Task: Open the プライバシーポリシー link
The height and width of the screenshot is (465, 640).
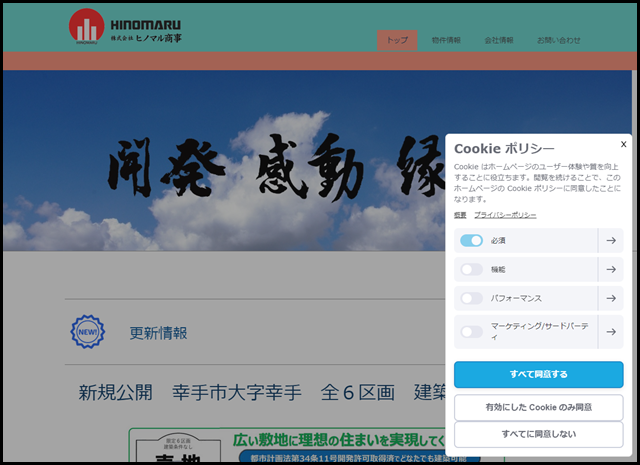Action: point(505,215)
